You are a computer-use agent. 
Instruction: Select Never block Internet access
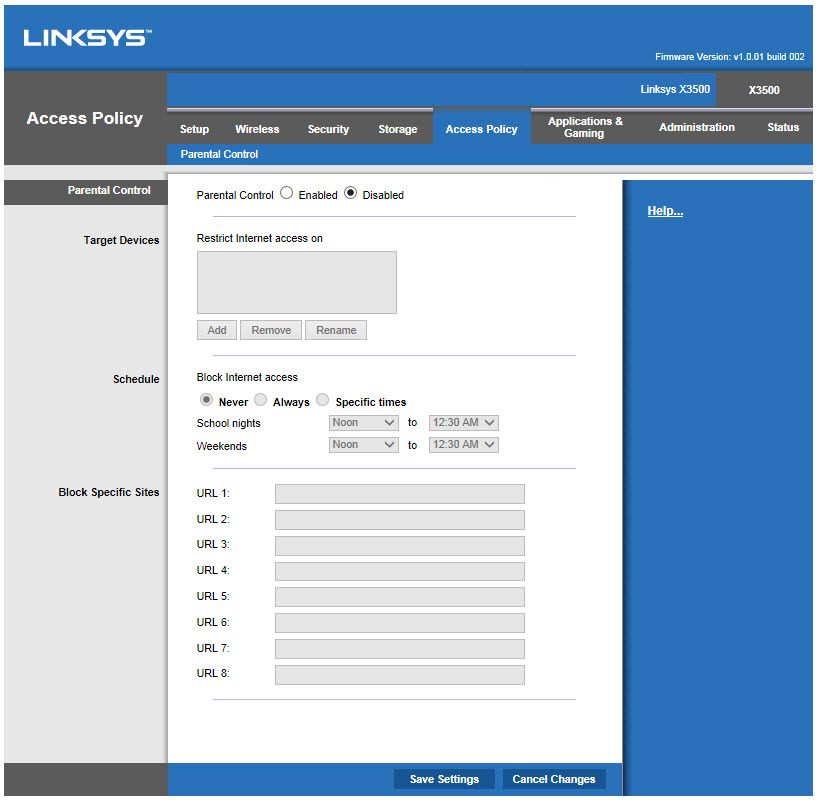pyautogui.click(x=206, y=400)
